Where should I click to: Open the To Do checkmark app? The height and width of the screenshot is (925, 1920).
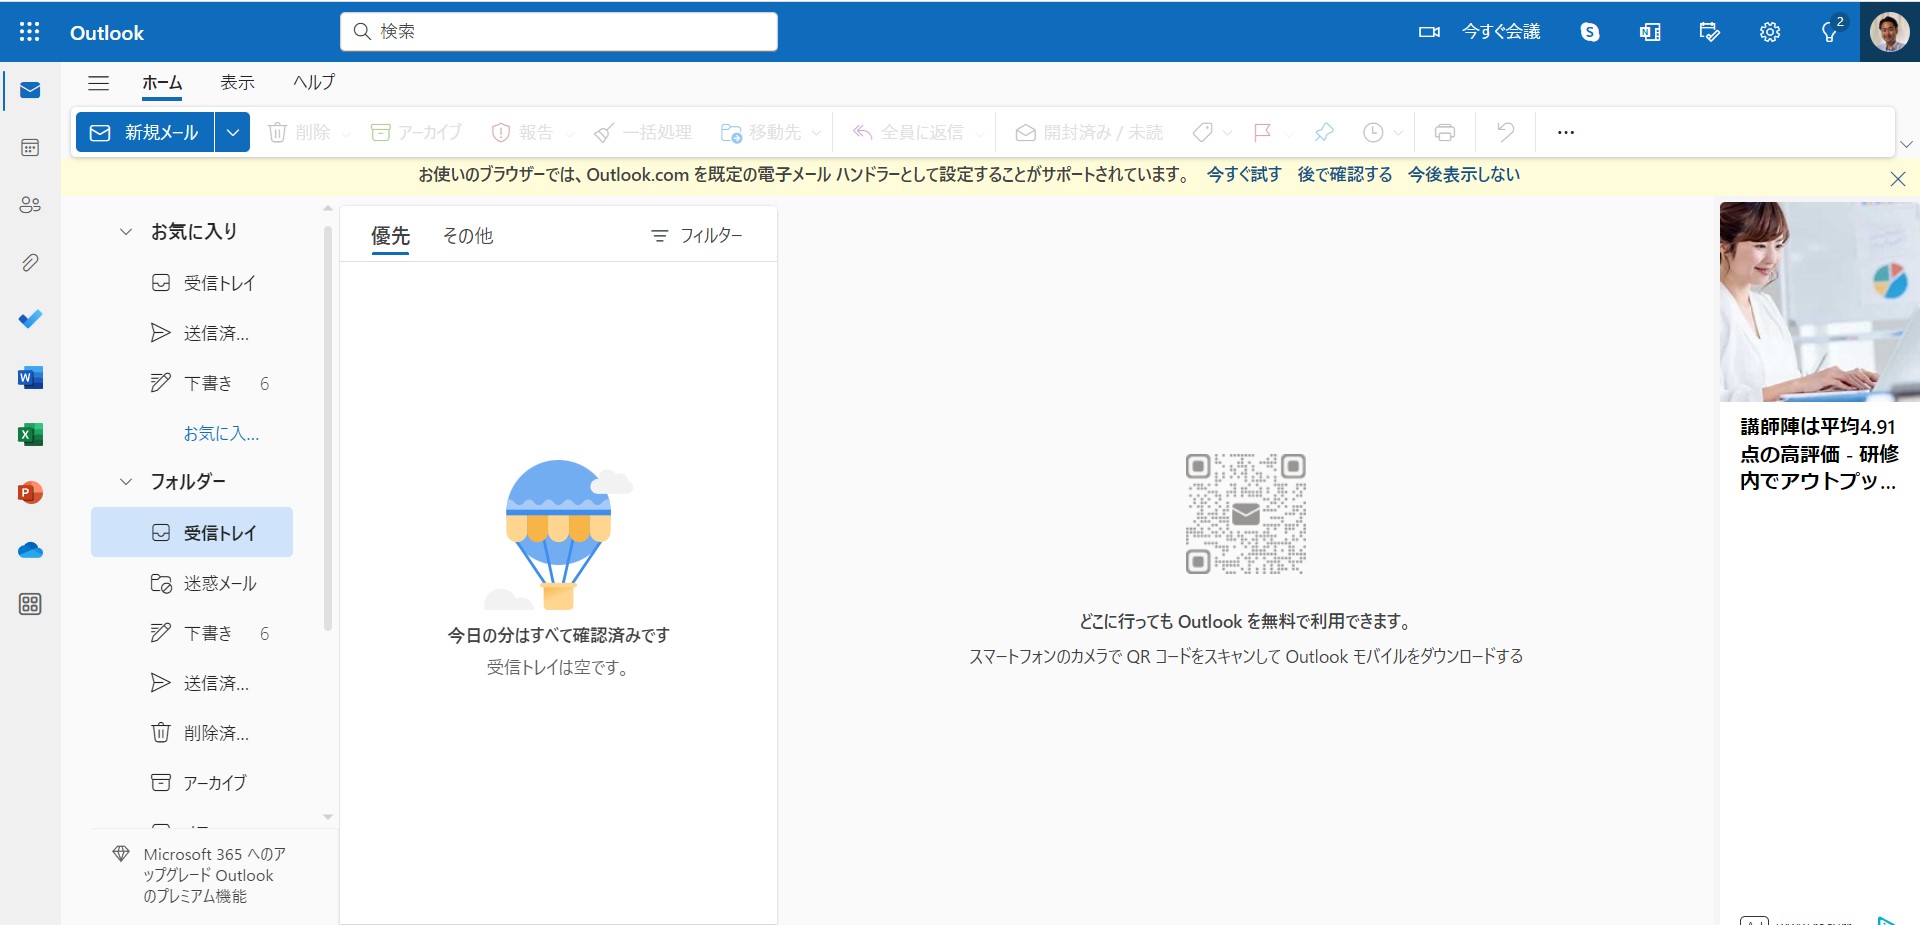click(30, 319)
